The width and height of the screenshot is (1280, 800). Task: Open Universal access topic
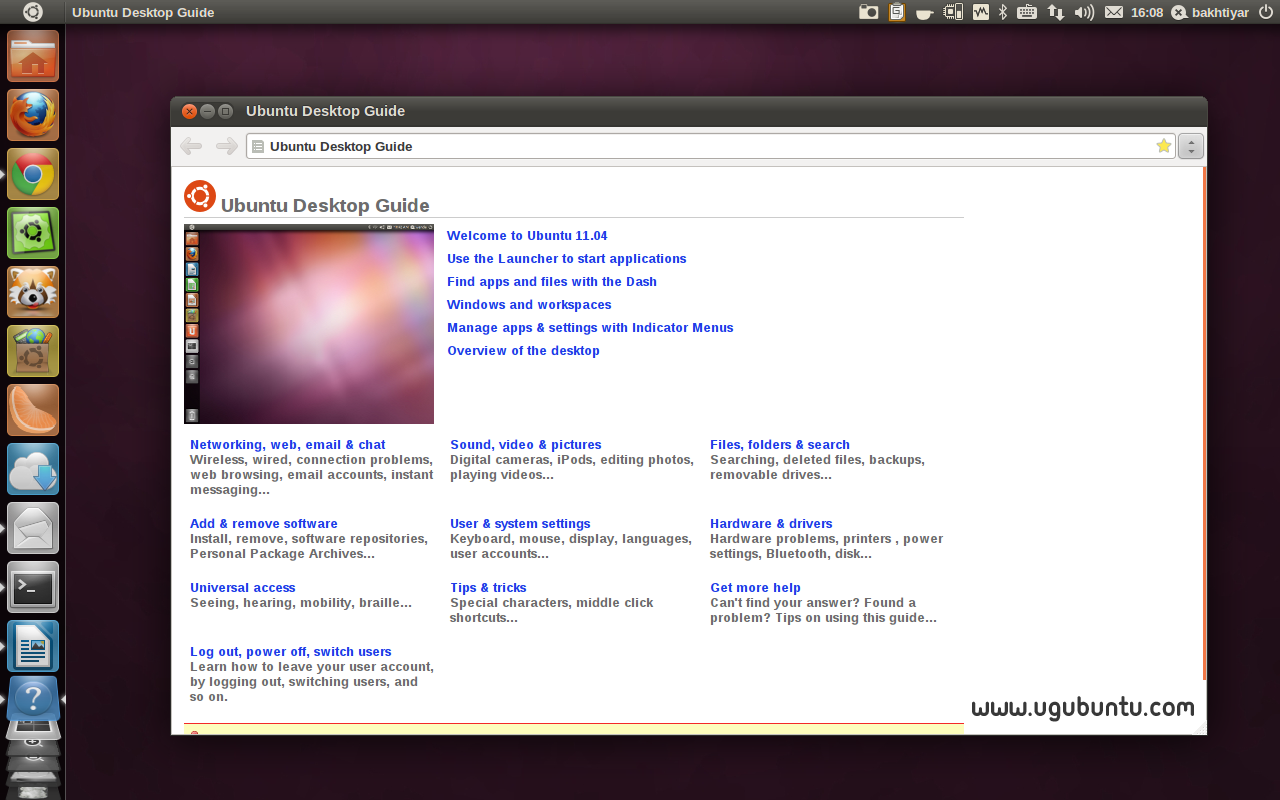(243, 588)
